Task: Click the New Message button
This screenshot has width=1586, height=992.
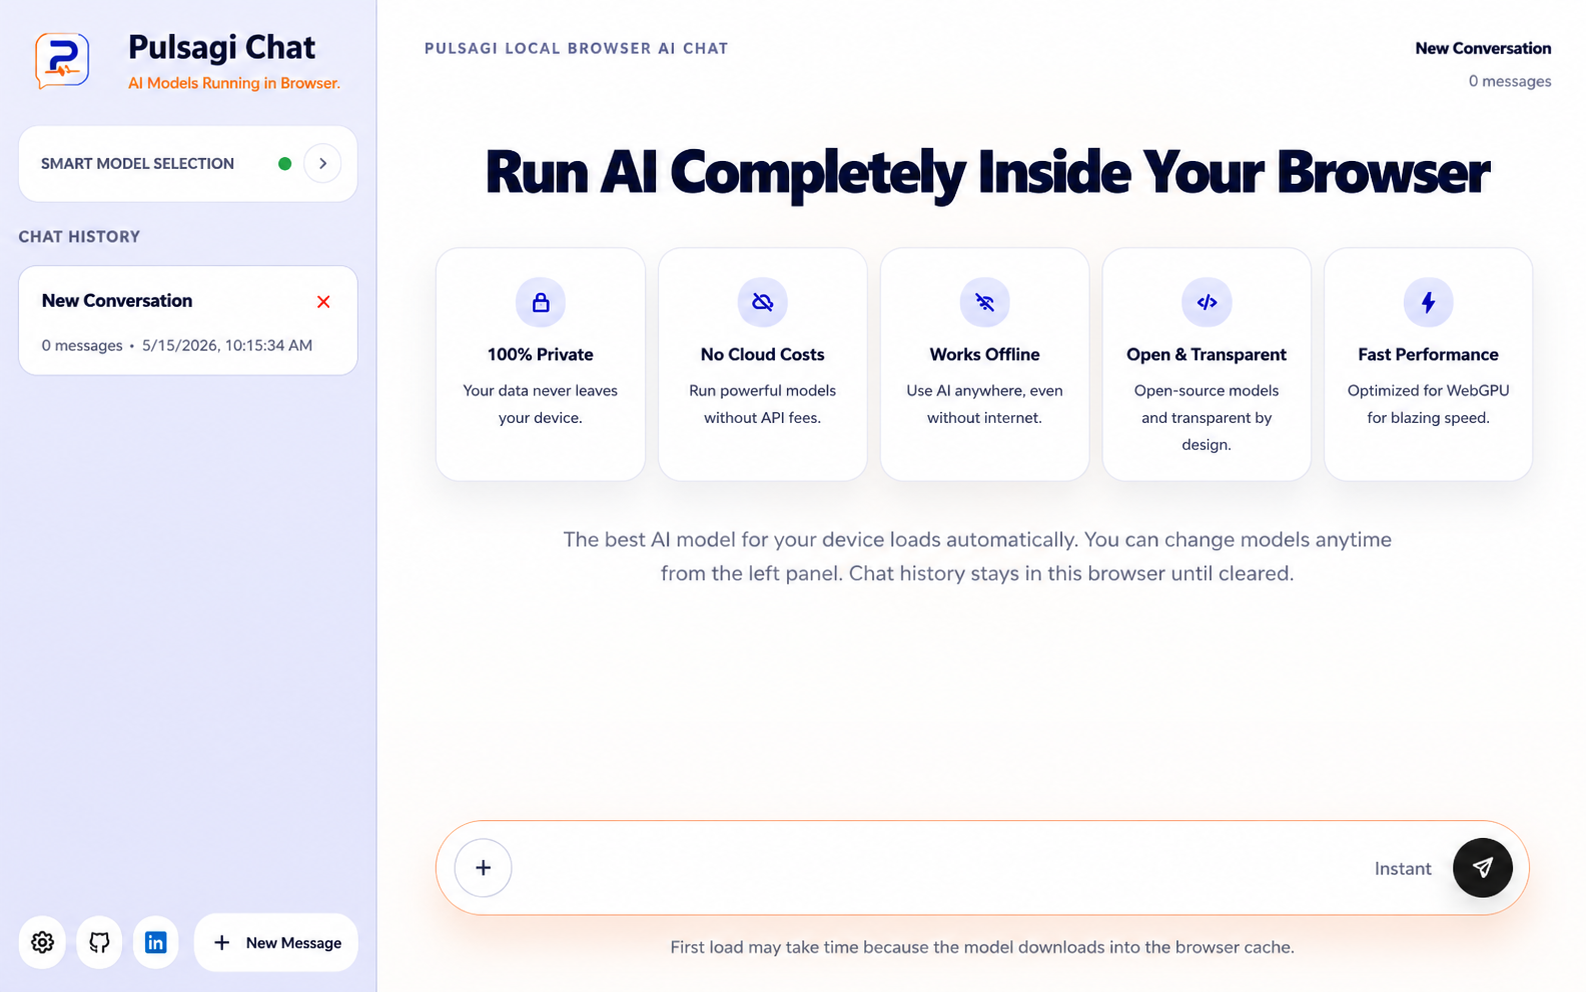Action: (276, 942)
